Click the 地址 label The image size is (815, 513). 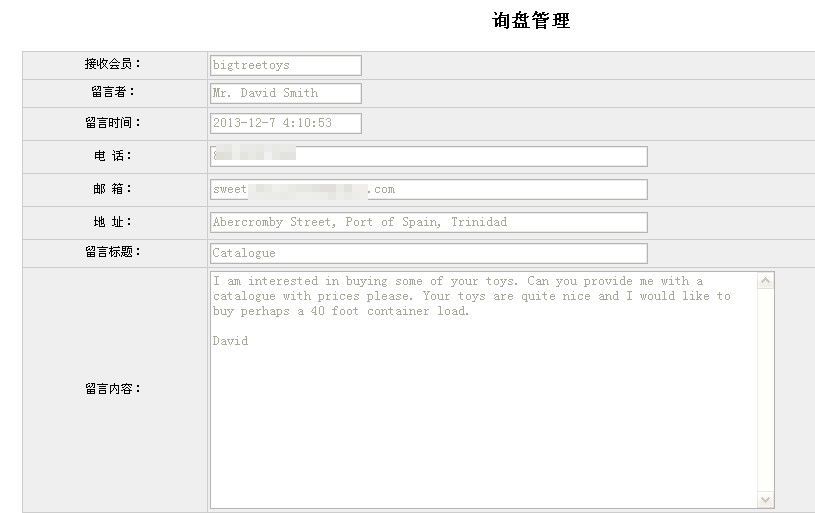(113, 222)
